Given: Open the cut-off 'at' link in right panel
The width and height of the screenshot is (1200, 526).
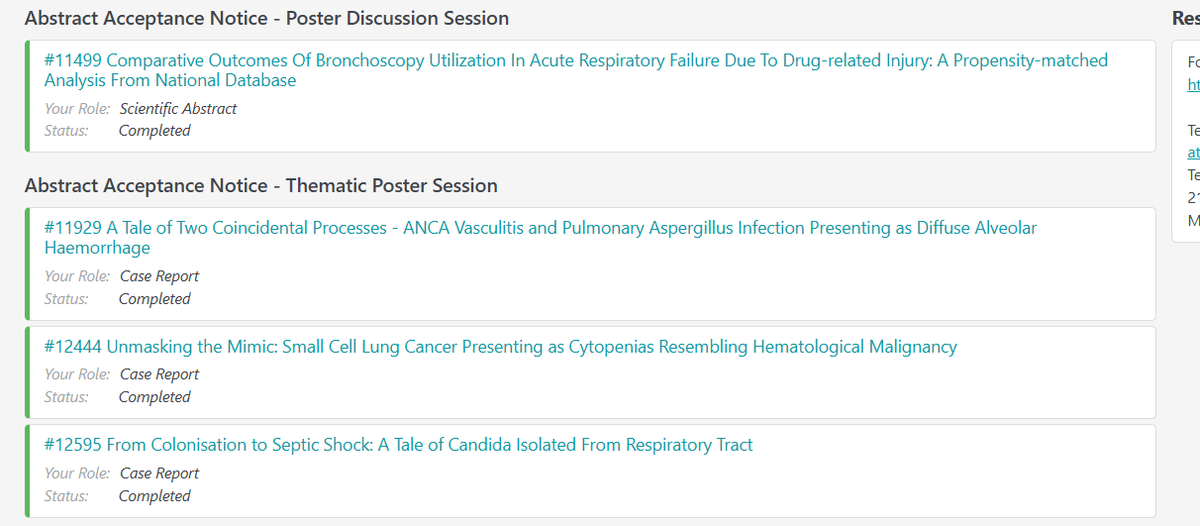Looking at the screenshot, I should pyautogui.click(x=1193, y=153).
